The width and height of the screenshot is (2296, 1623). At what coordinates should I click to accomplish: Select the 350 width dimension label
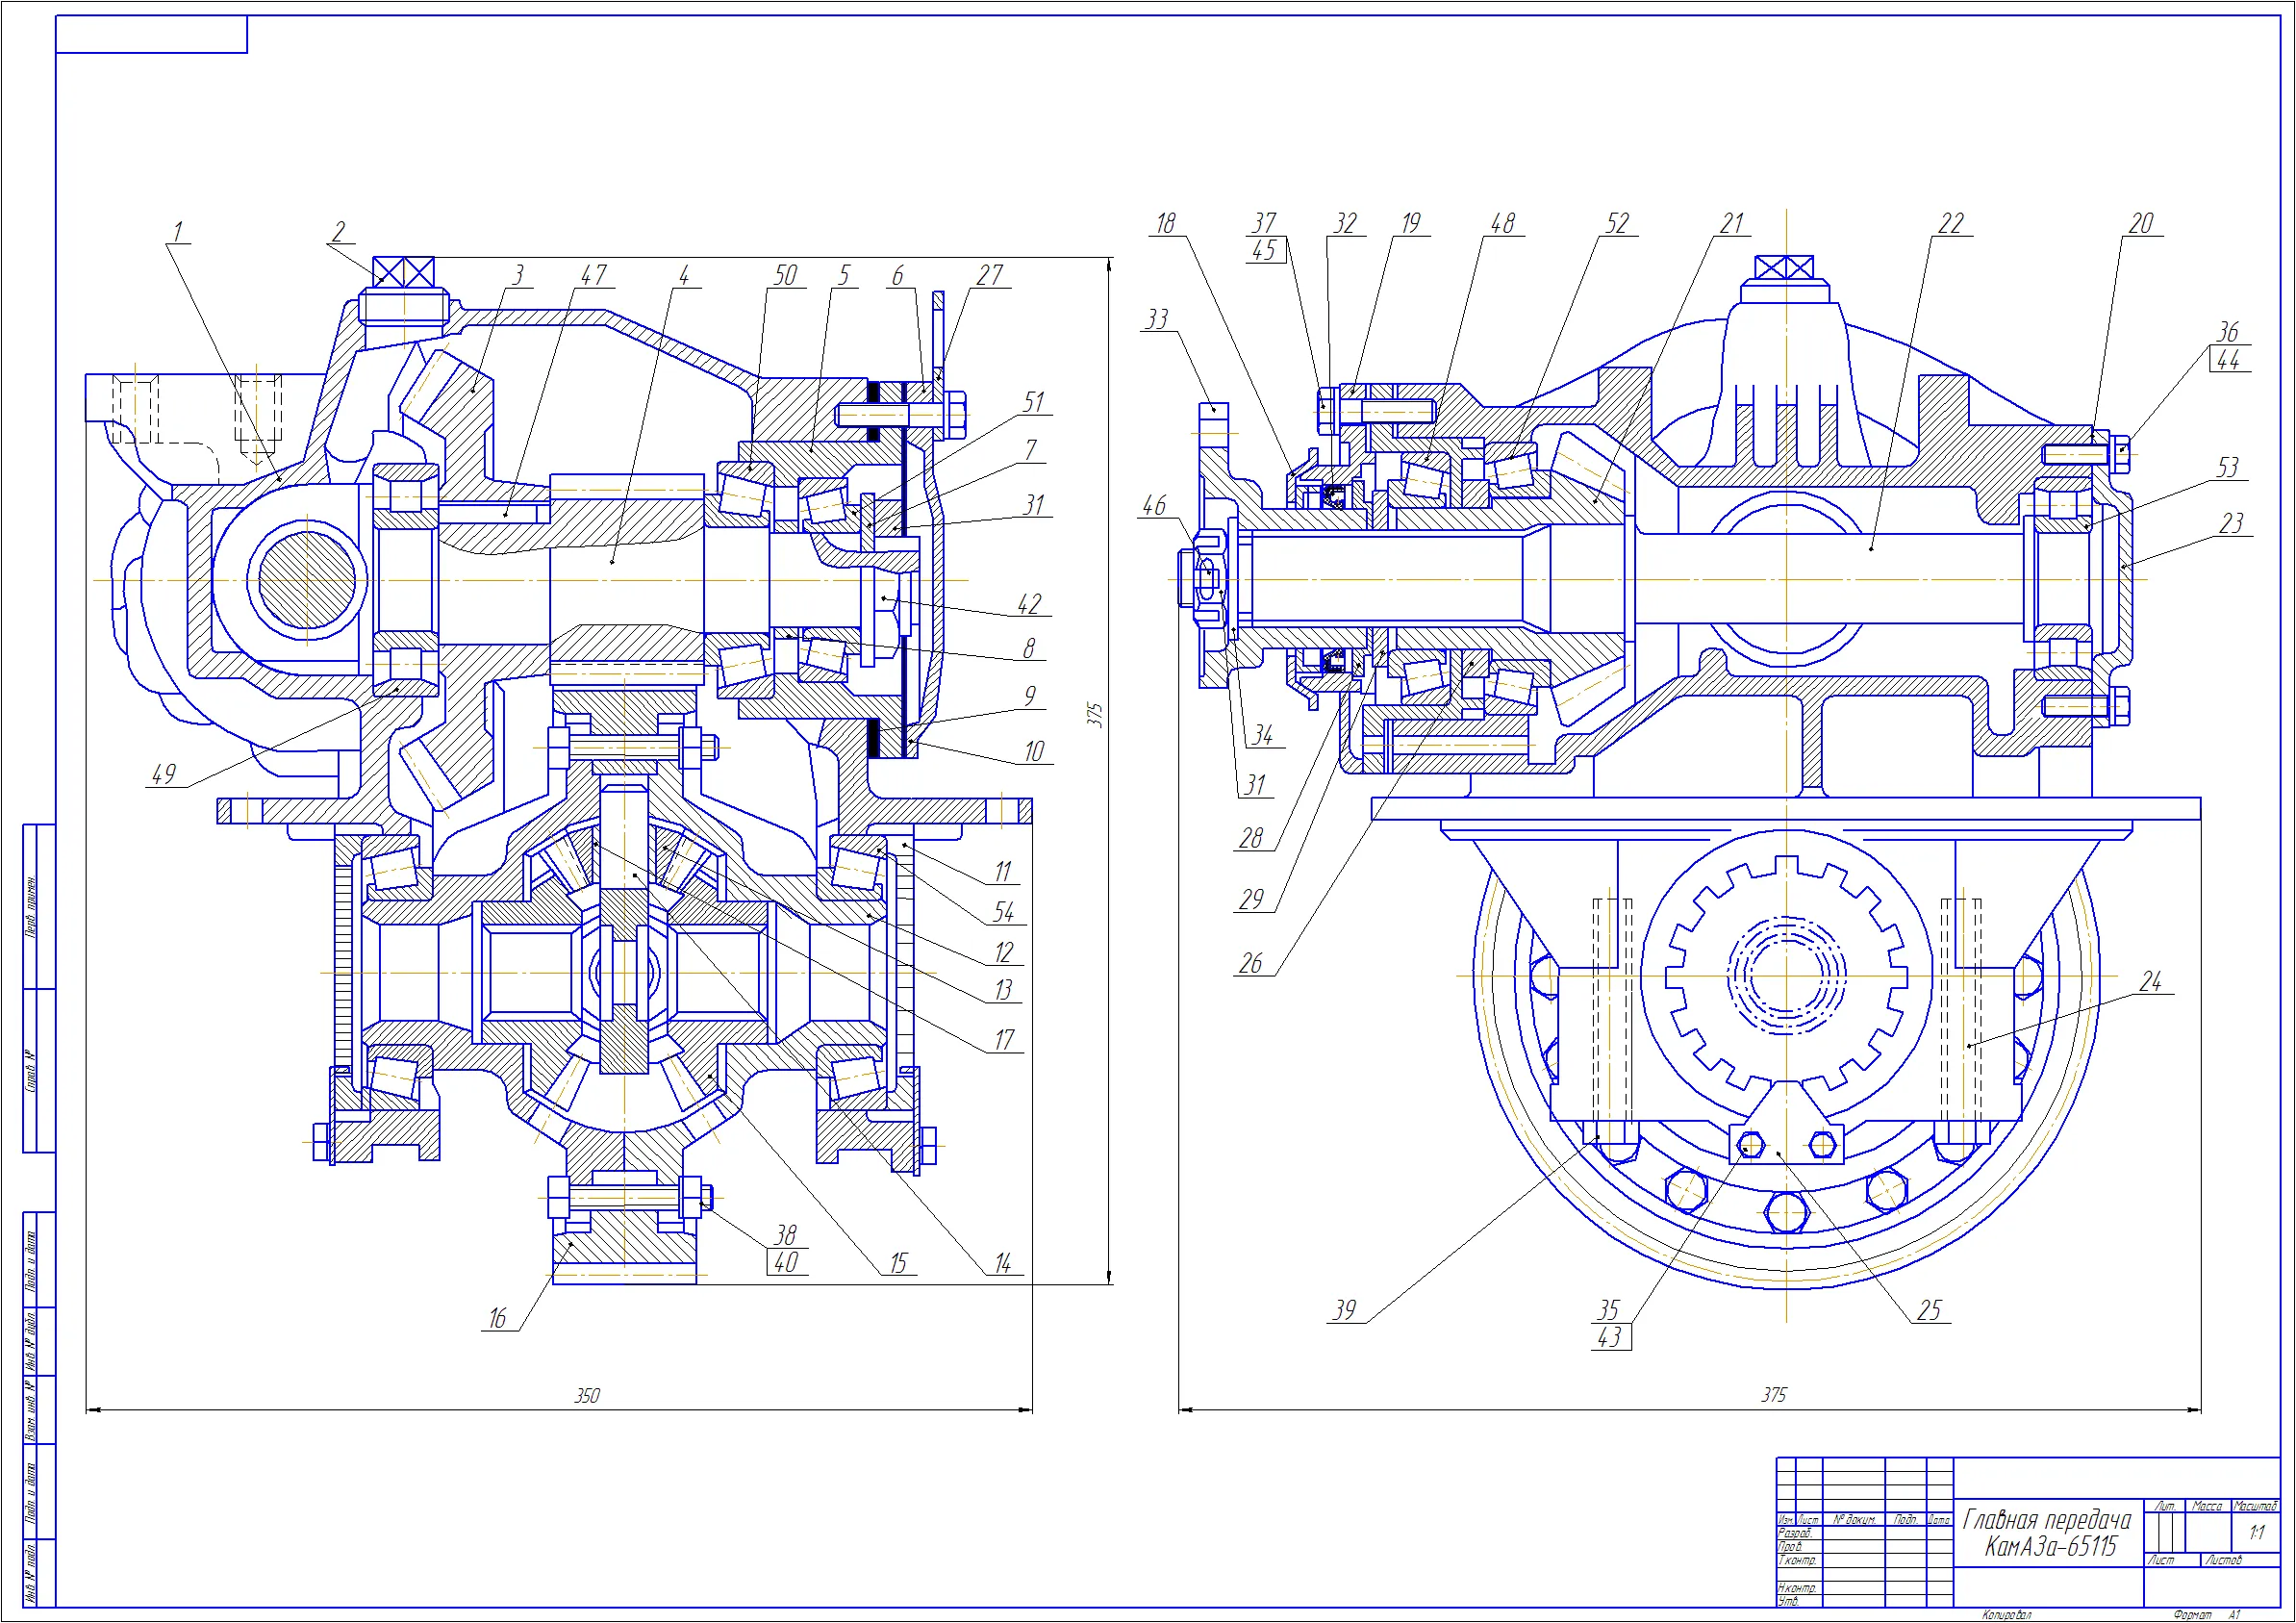[587, 1396]
